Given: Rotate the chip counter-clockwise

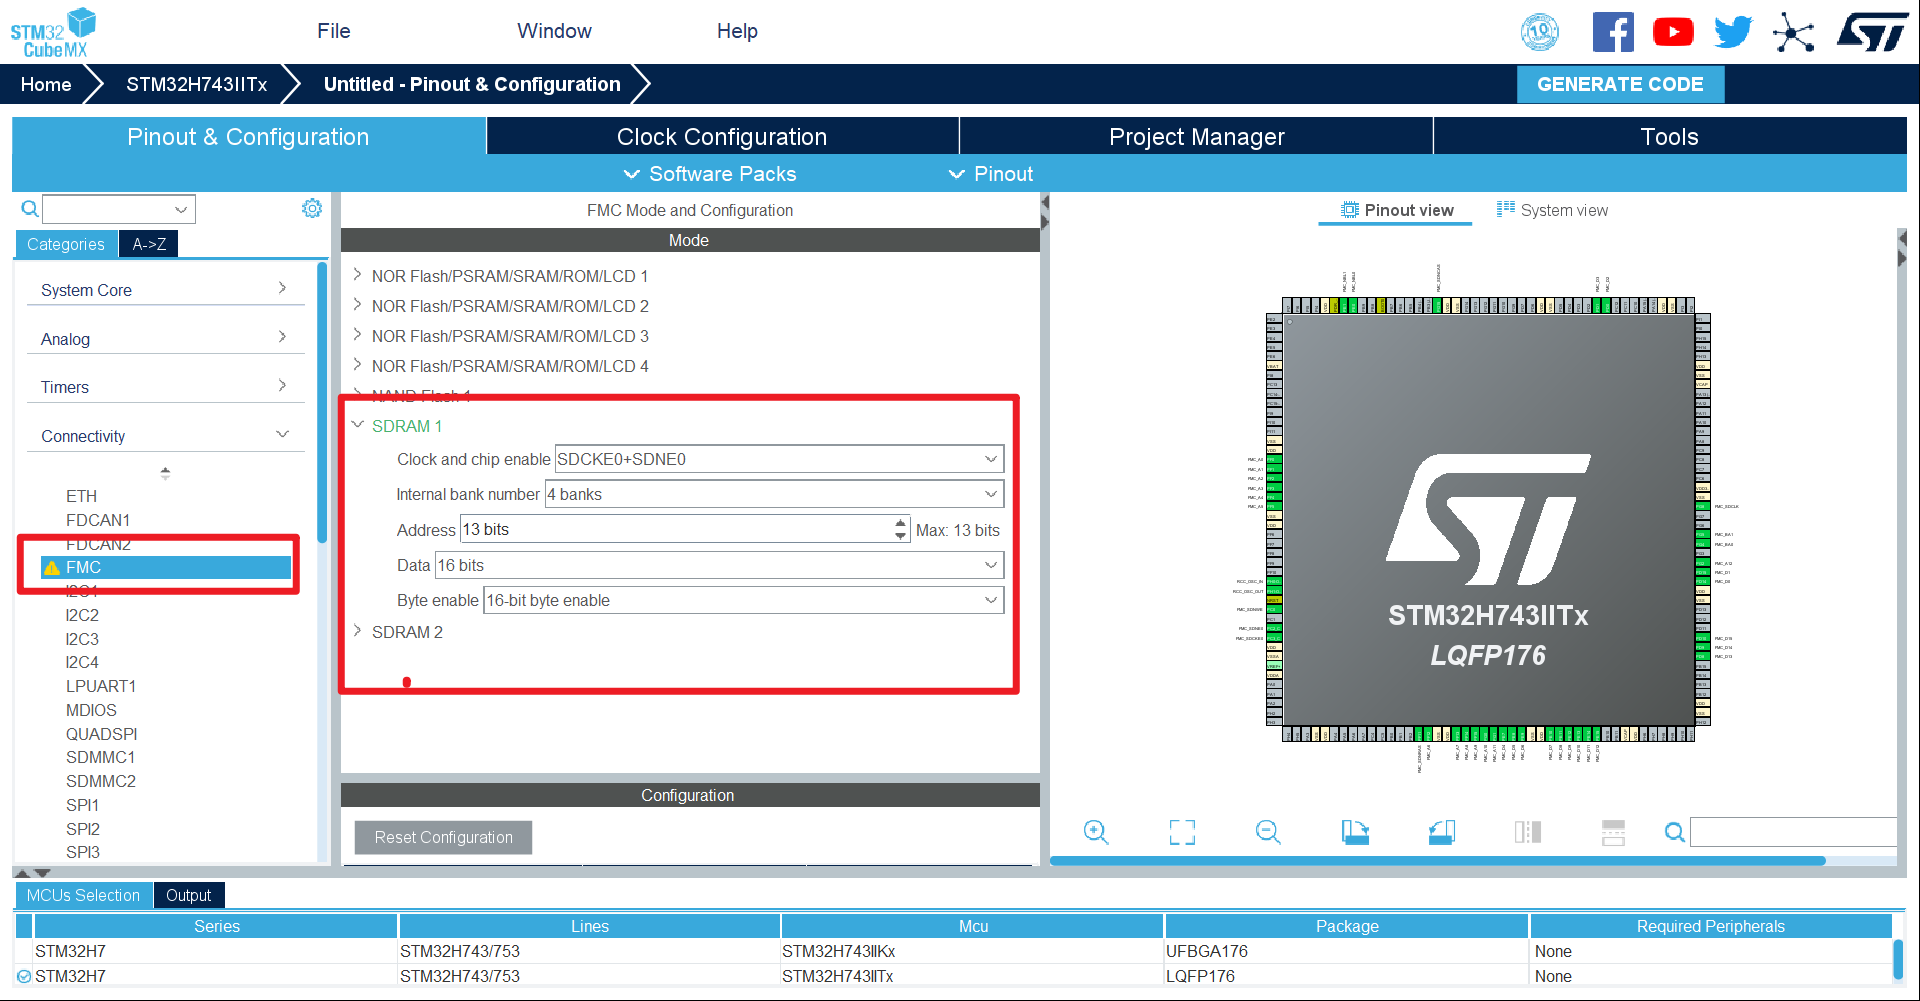Looking at the screenshot, I should pos(1441,832).
